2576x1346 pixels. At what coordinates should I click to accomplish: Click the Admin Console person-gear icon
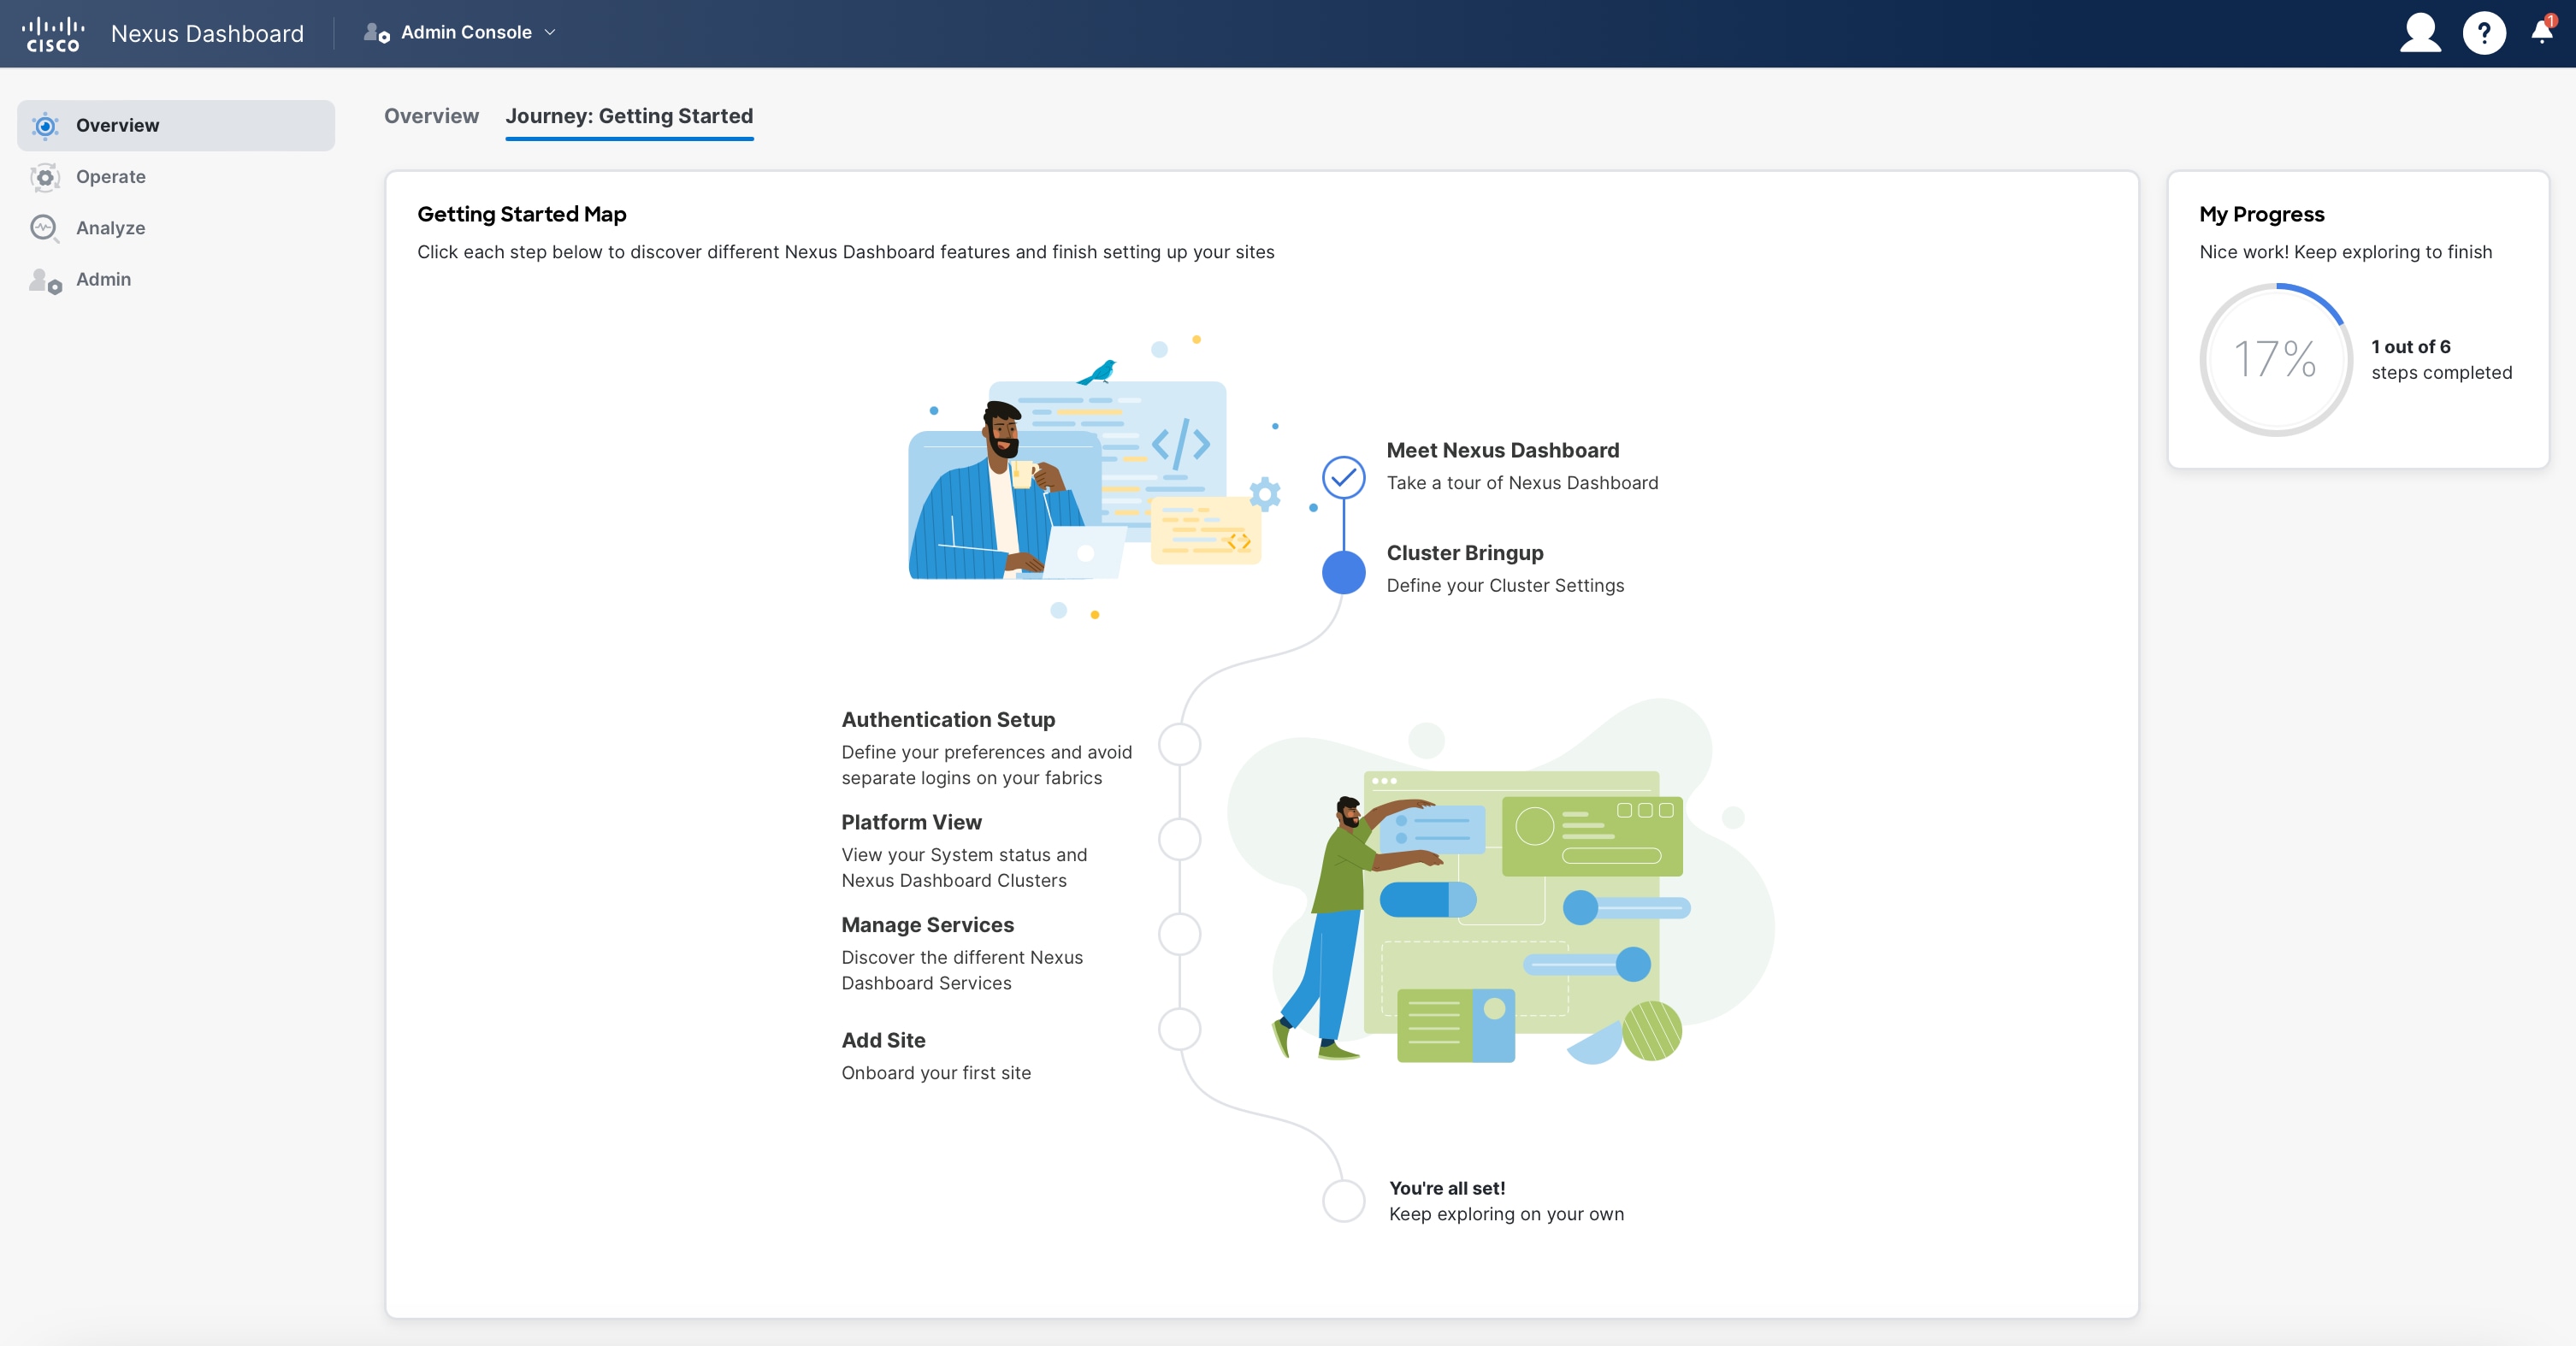pos(376,33)
